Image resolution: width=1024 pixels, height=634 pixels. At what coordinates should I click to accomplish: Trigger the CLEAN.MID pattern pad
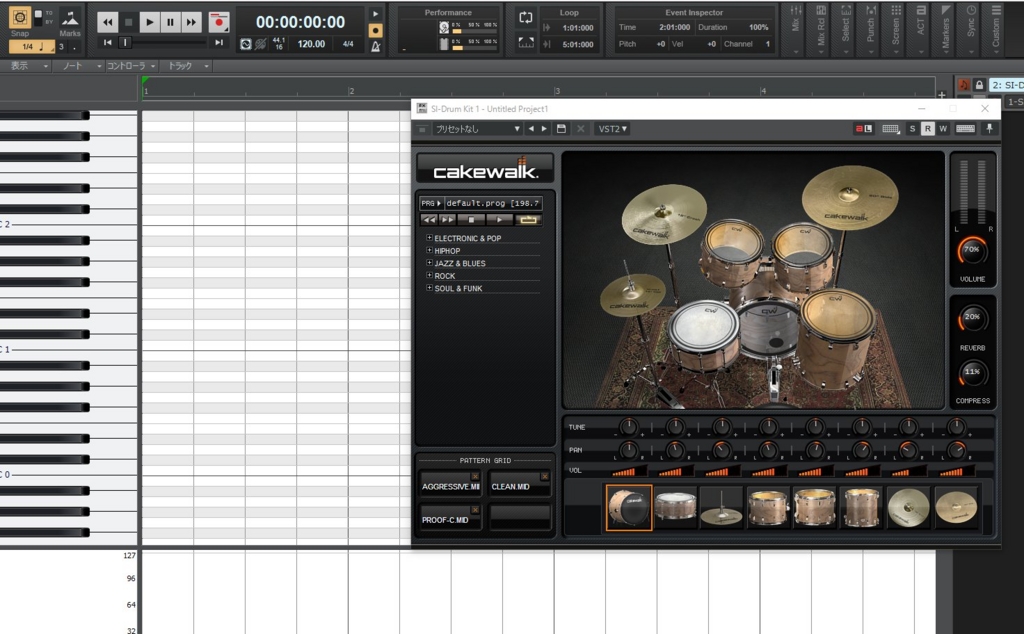click(520, 484)
